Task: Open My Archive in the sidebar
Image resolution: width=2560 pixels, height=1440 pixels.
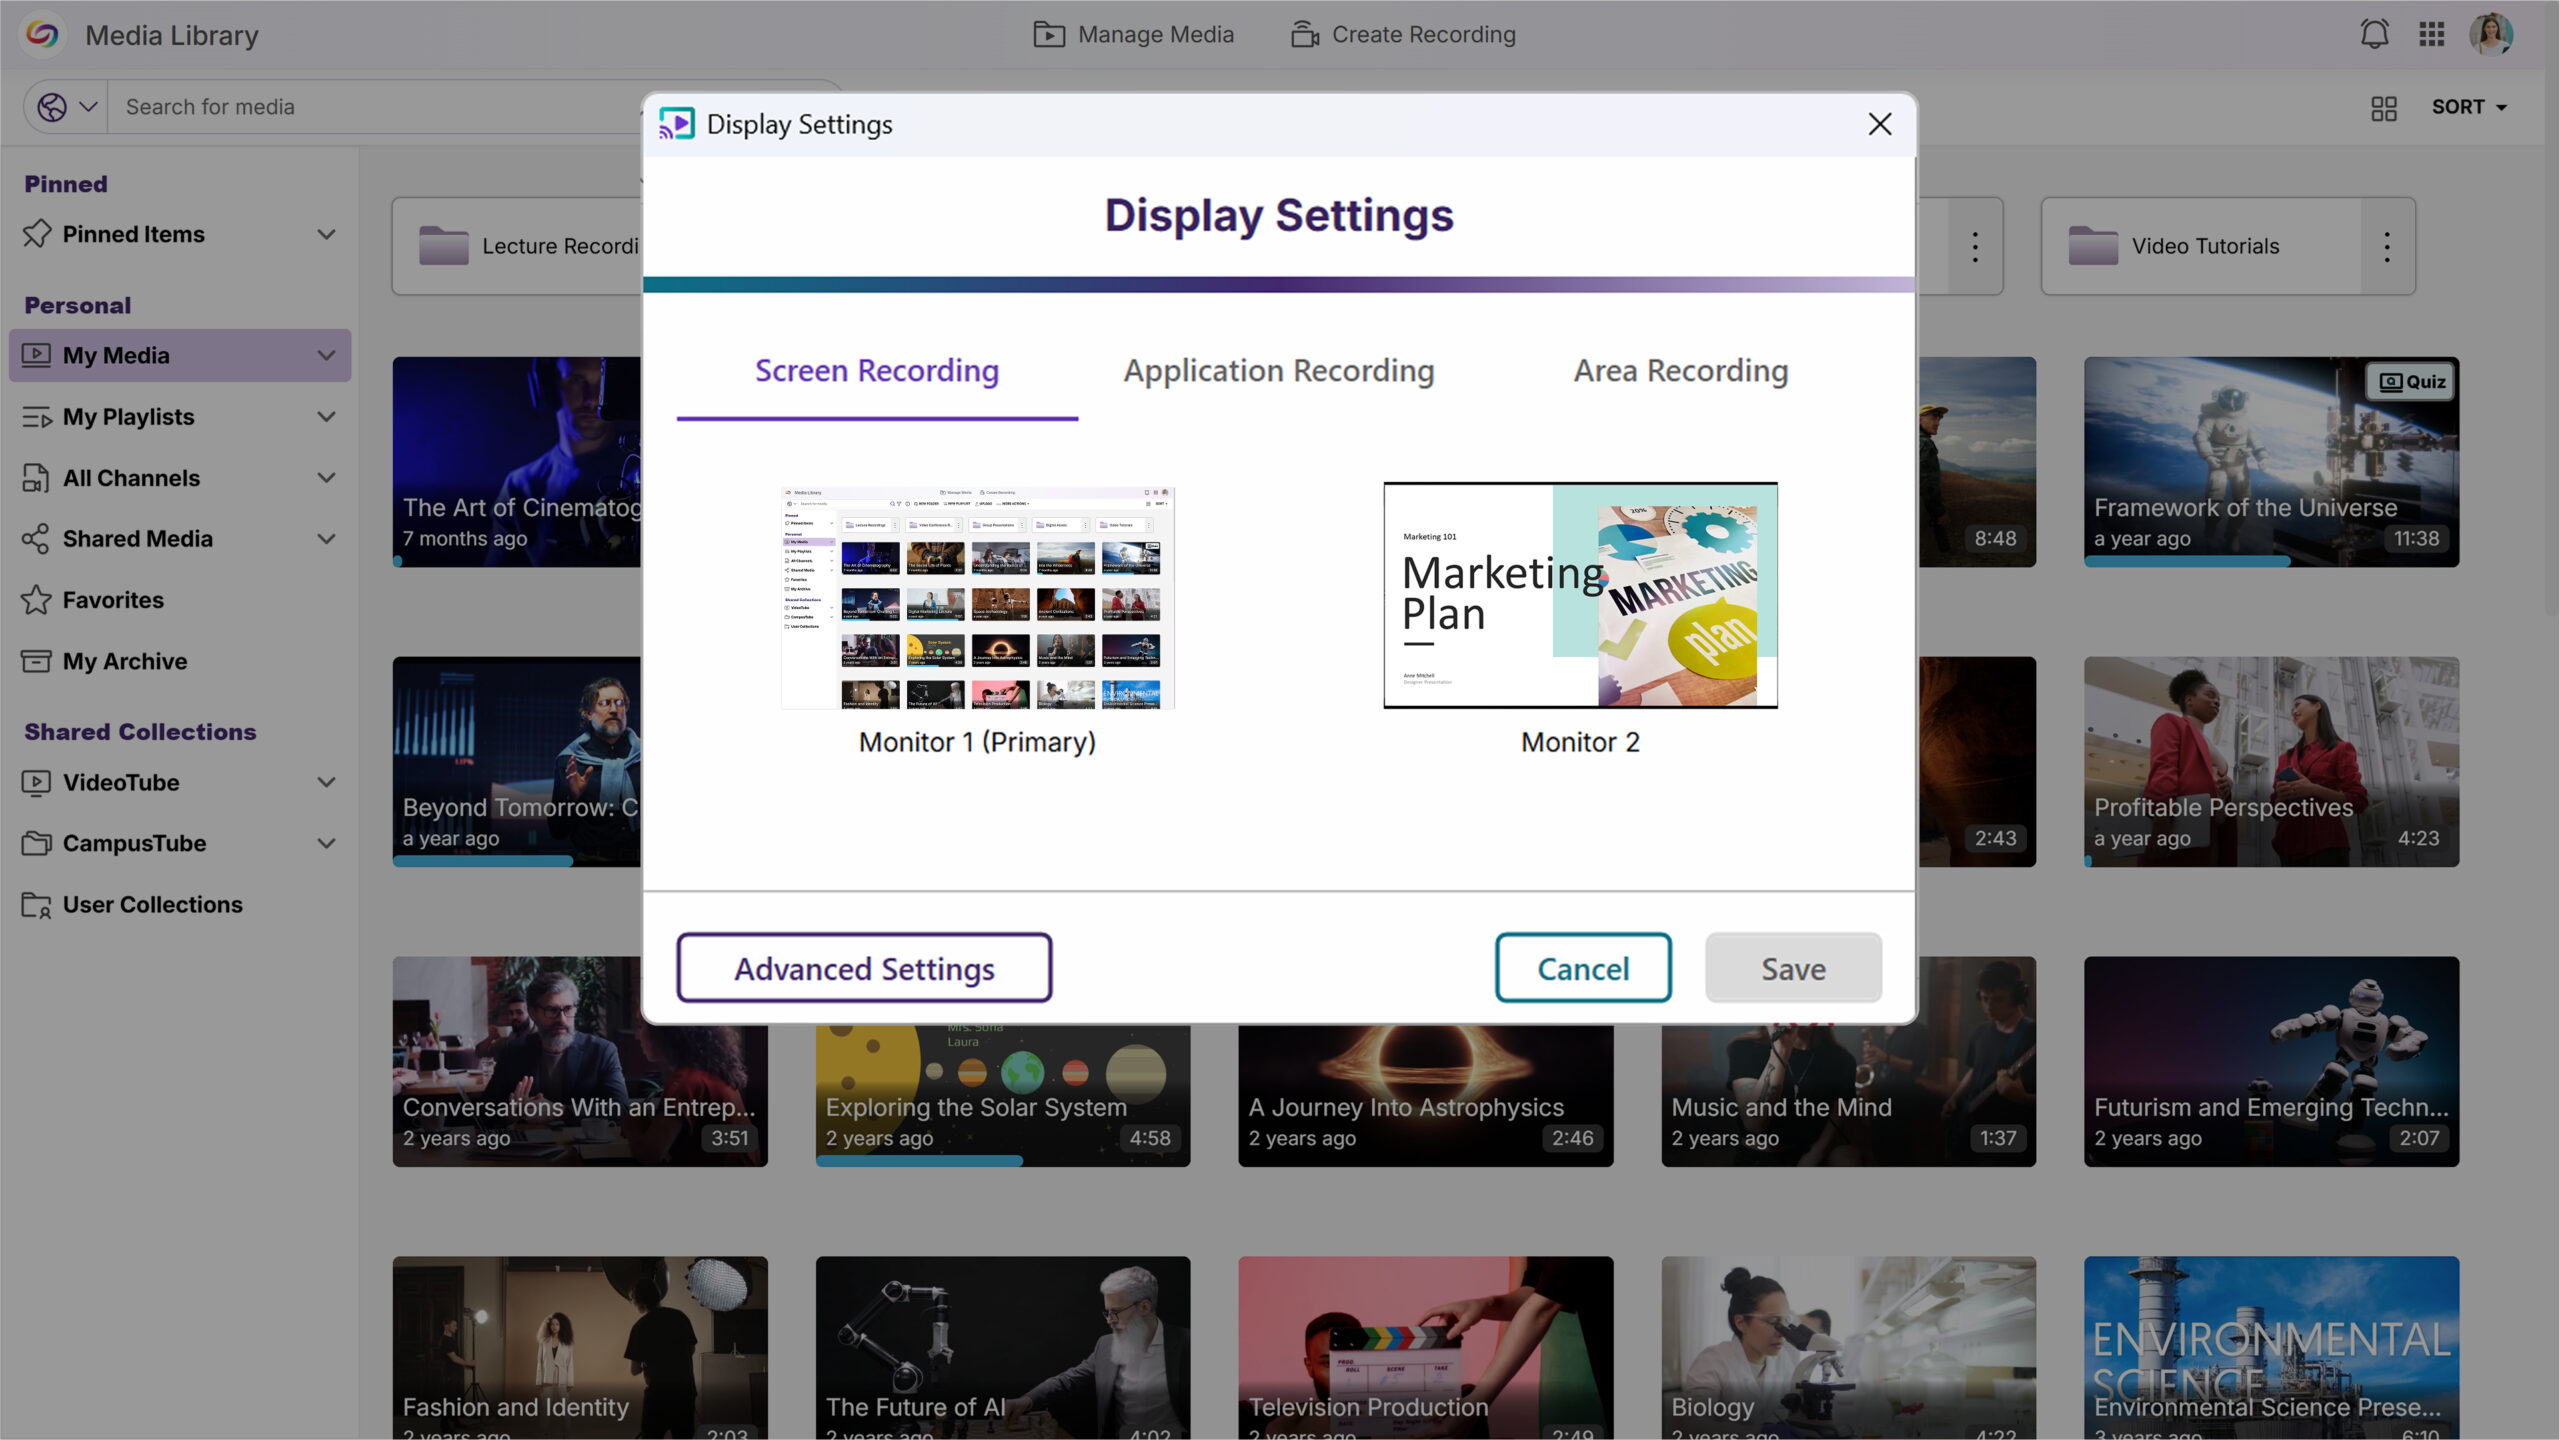Action: (125, 661)
